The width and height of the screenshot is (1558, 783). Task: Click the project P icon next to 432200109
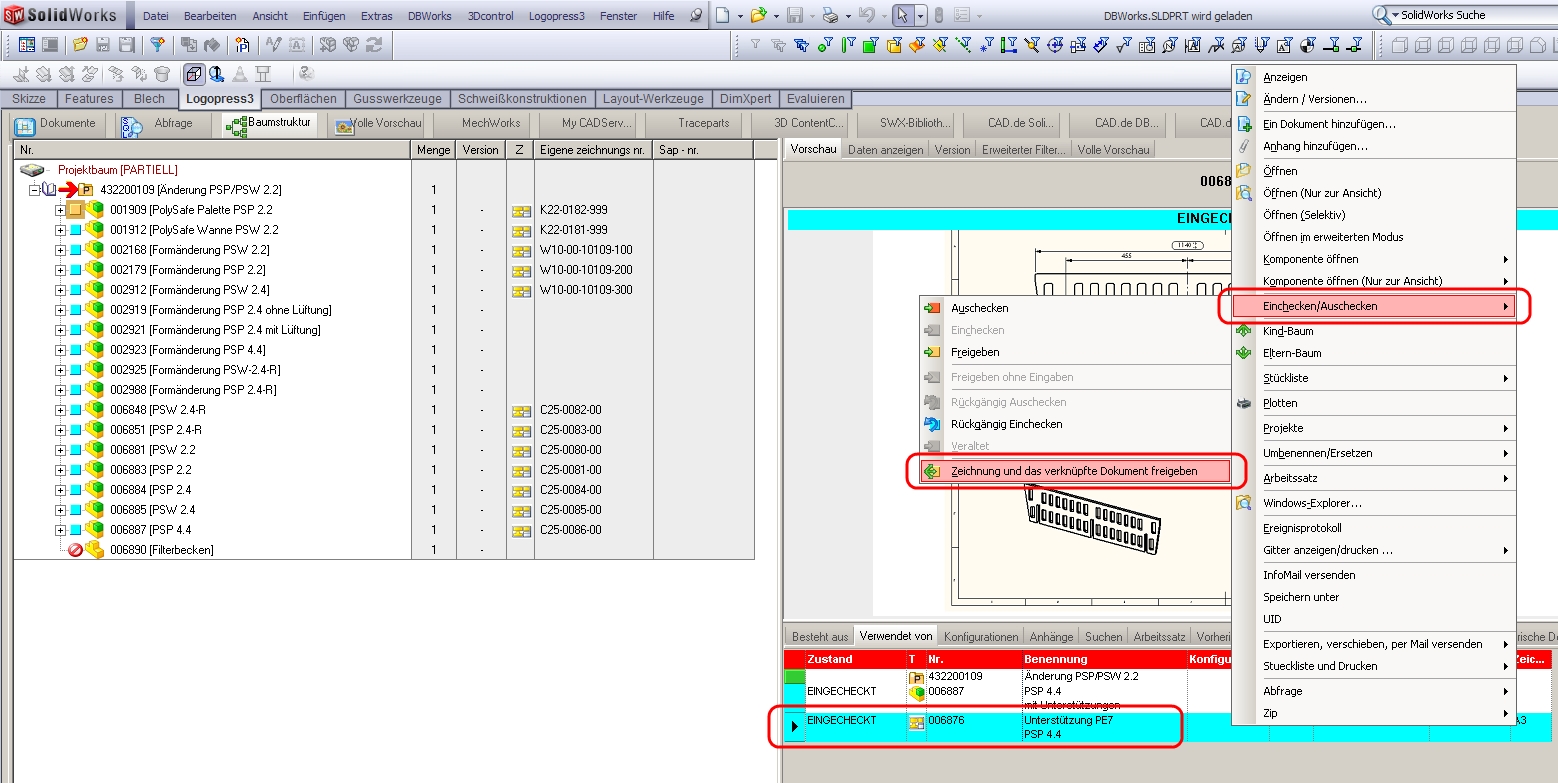(86, 190)
